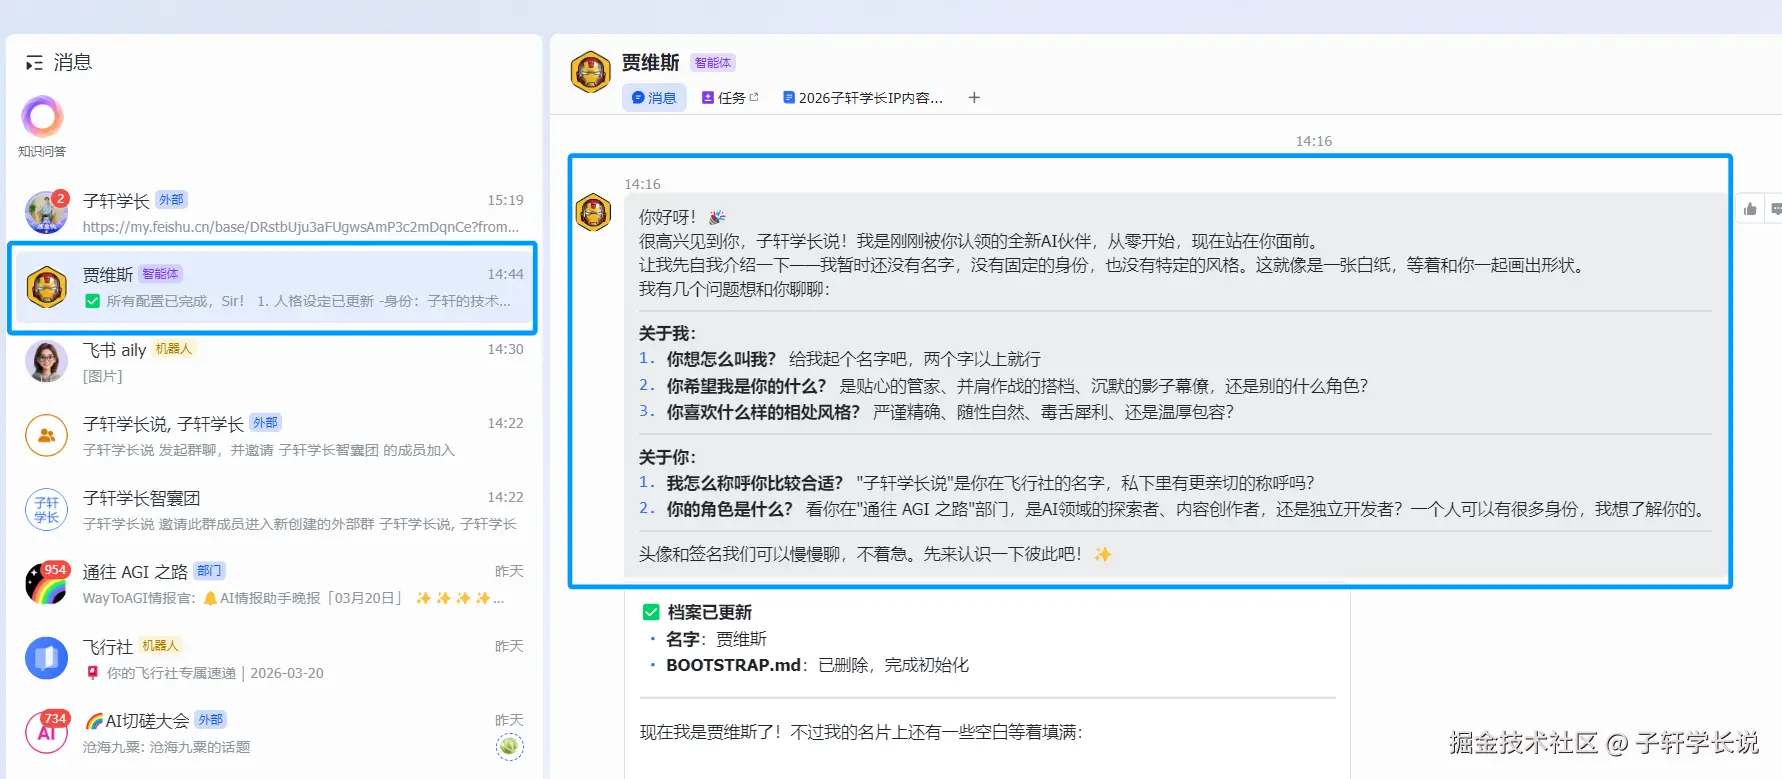
Task: Click the [图片] preview under 飞书 aily
Action: (x=103, y=376)
